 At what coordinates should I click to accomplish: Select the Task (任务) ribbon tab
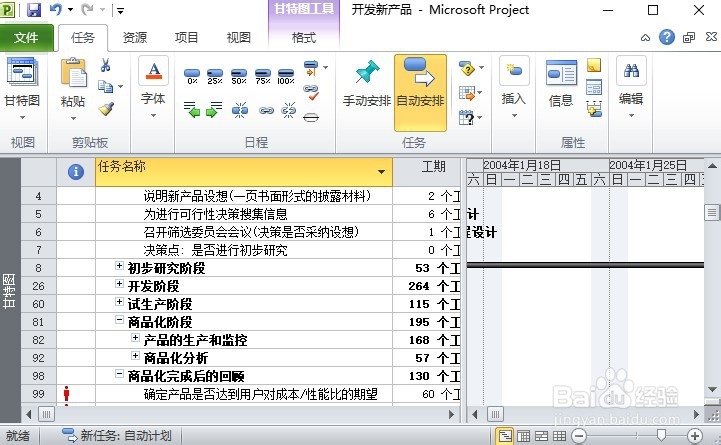pos(83,38)
